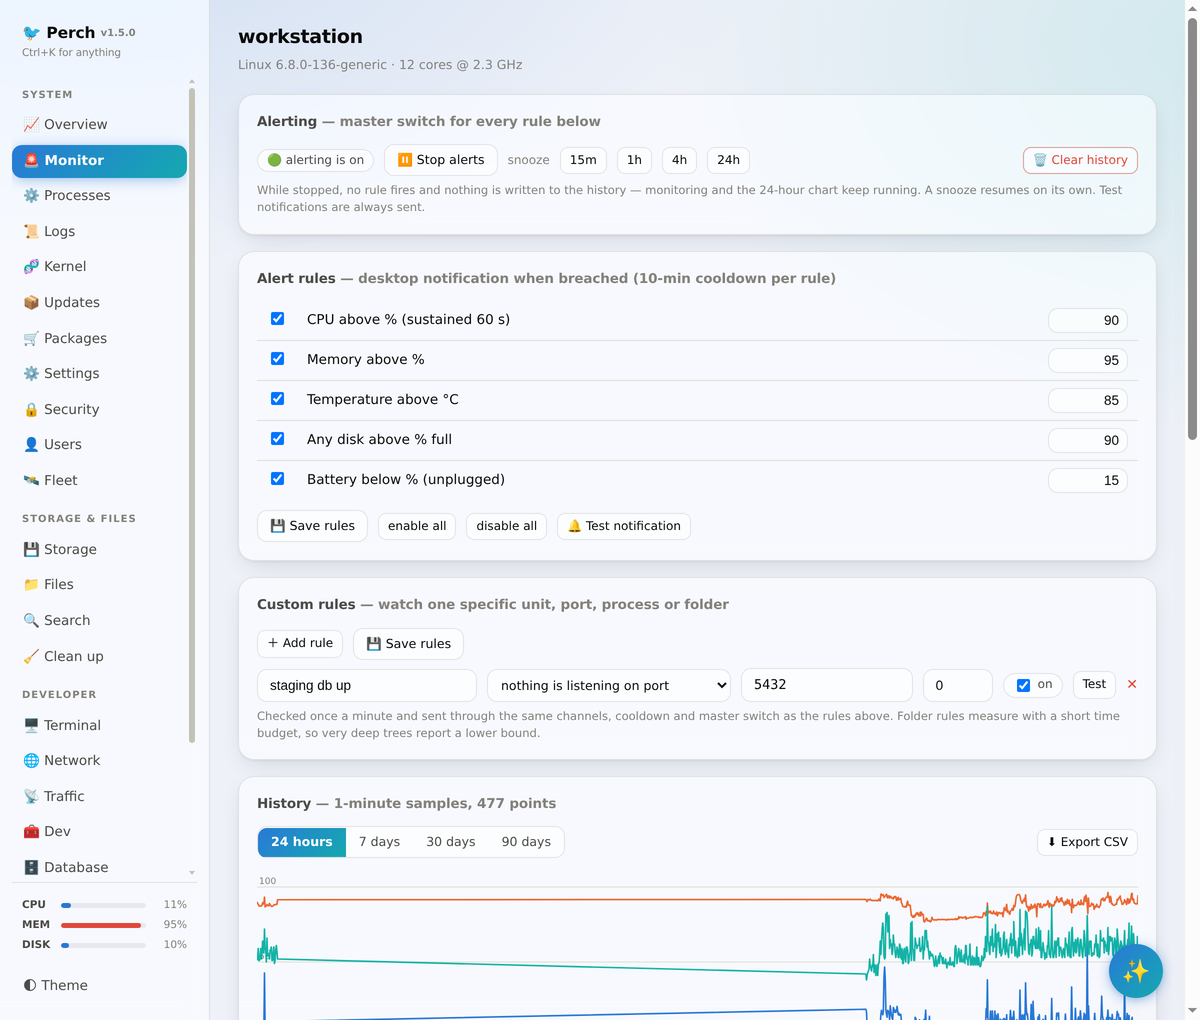Screen dimensions: 1200x1020
Task: Snooze alerts for 15m
Action: pos(583,160)
